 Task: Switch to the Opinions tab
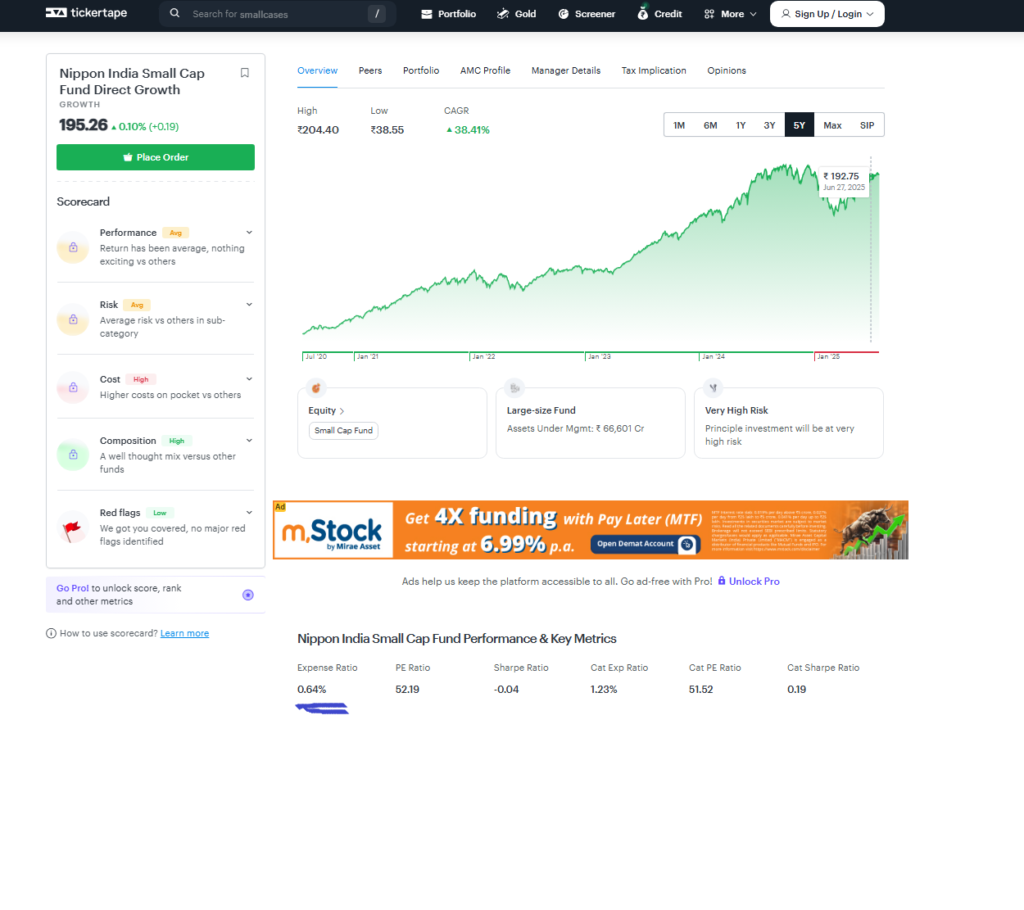point(726,71)
